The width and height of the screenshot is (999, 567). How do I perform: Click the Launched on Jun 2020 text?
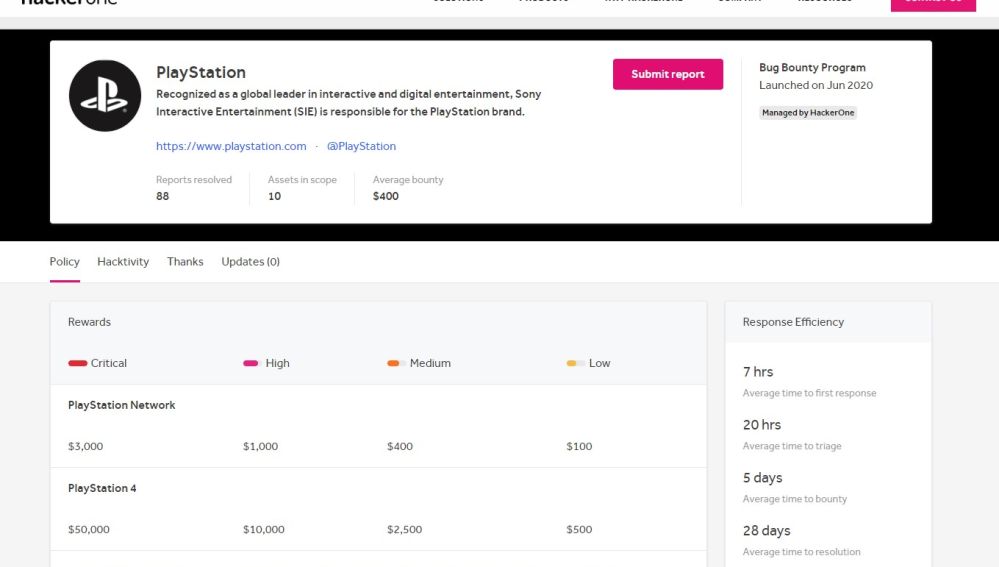pyautogui.click(x=816, y=85)
